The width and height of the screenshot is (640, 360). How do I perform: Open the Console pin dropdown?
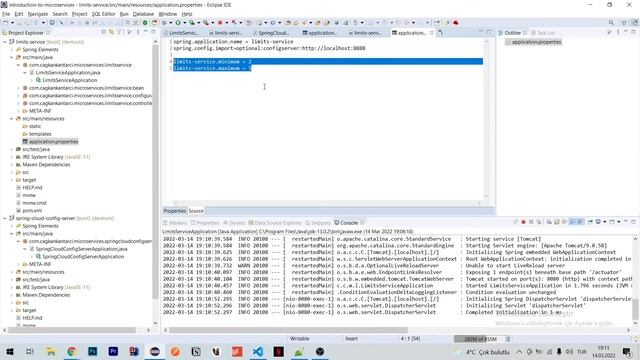(604, 222)
